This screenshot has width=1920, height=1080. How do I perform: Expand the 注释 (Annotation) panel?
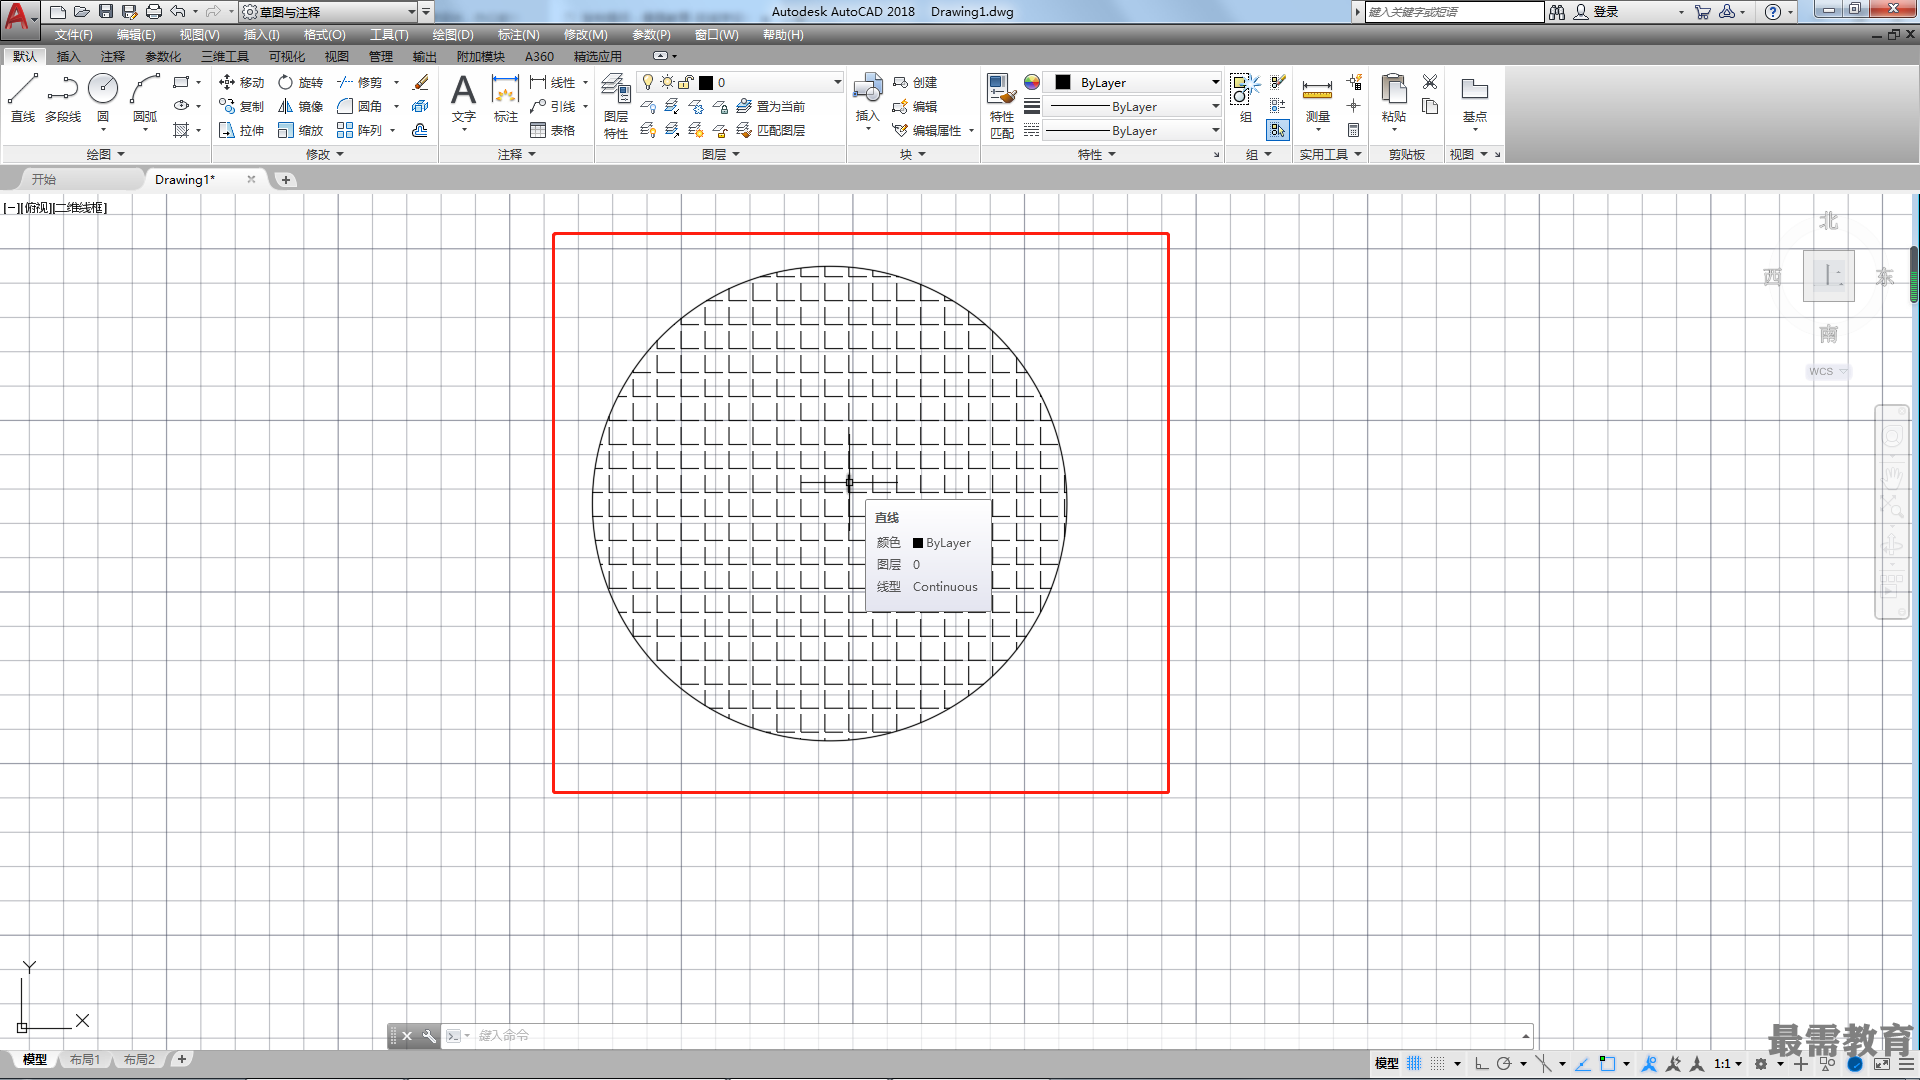517,154
